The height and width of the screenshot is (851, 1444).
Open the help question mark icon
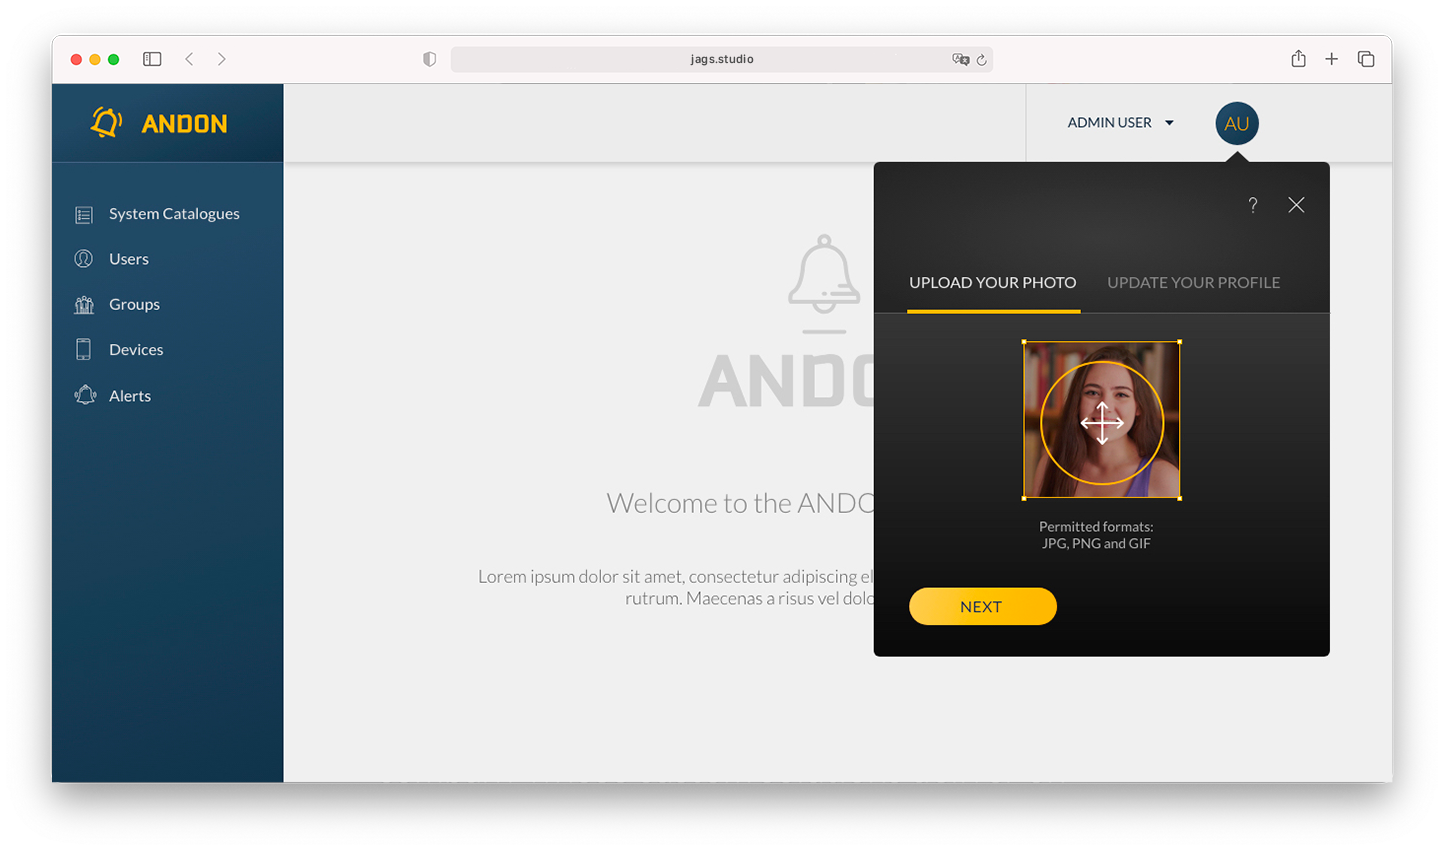pos(1252,205)
